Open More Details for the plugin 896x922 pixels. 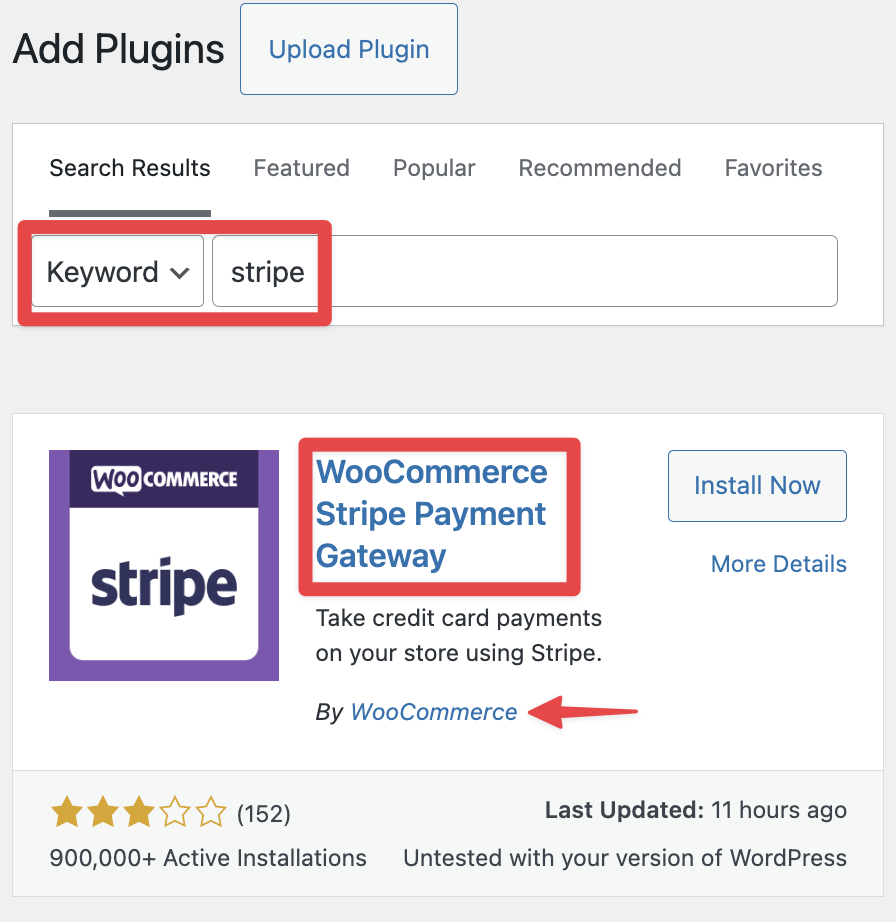pos(778,564)
